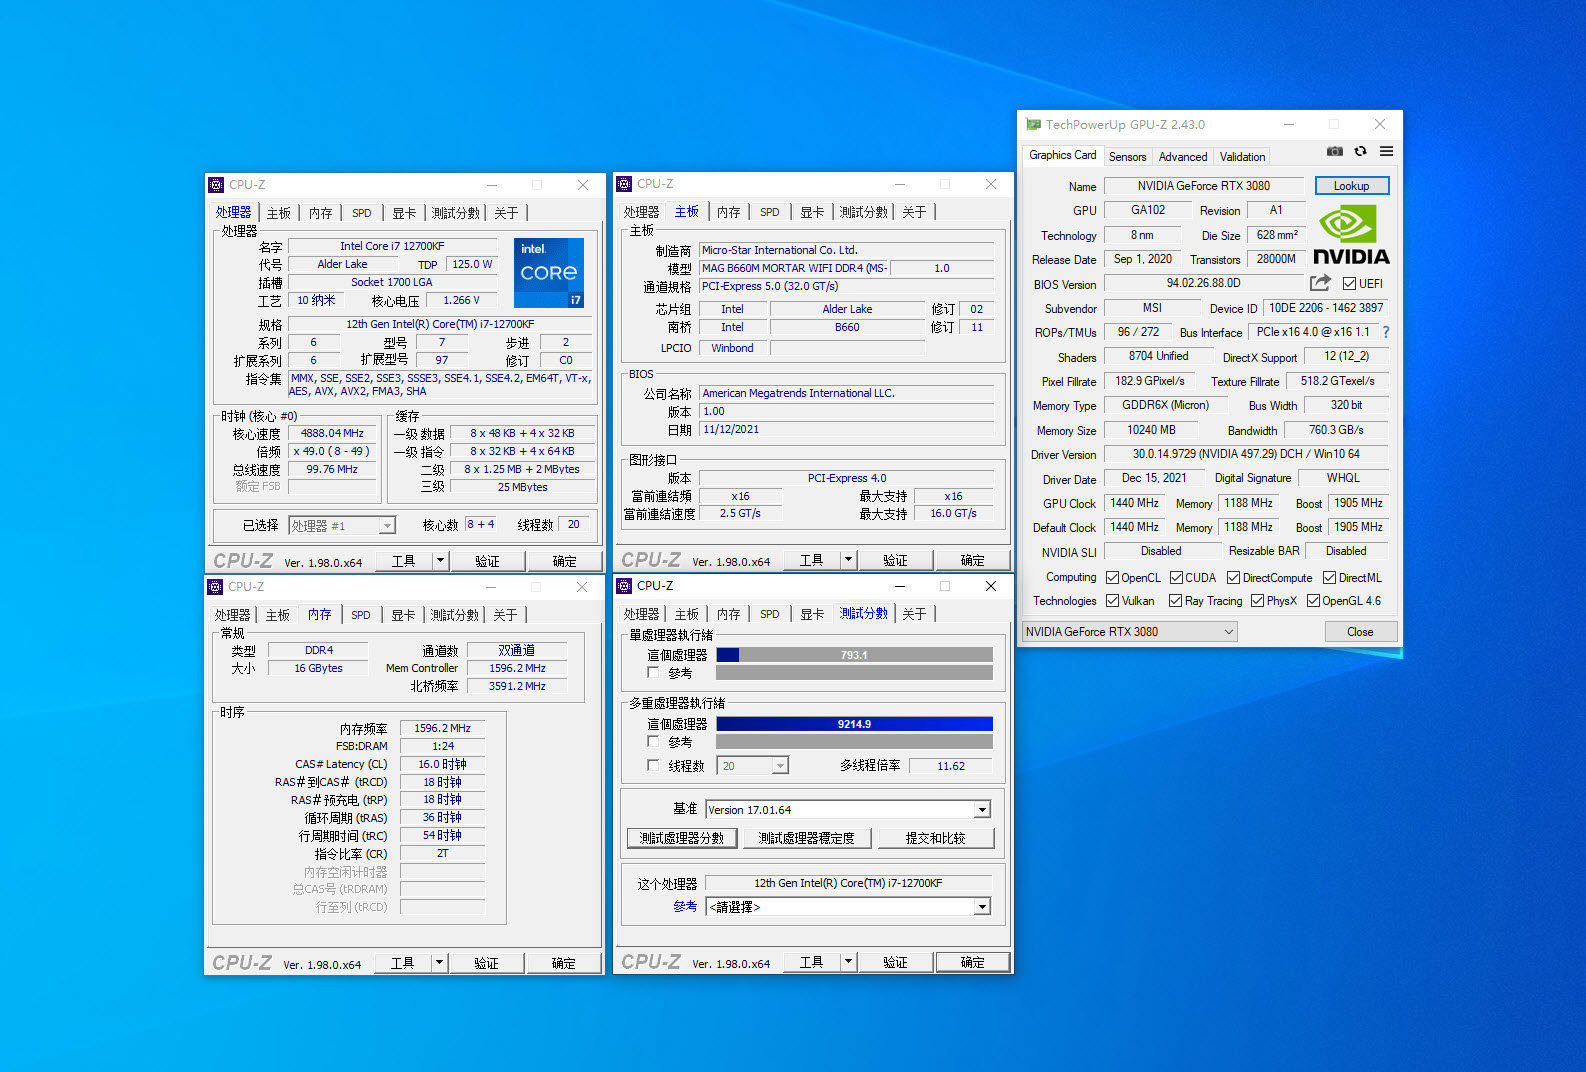Open 工具 dropdown arrow in mainboard window
The width and height of the screenshot is (1586, 1072).
pyautogui.click(x=848, y=560)
